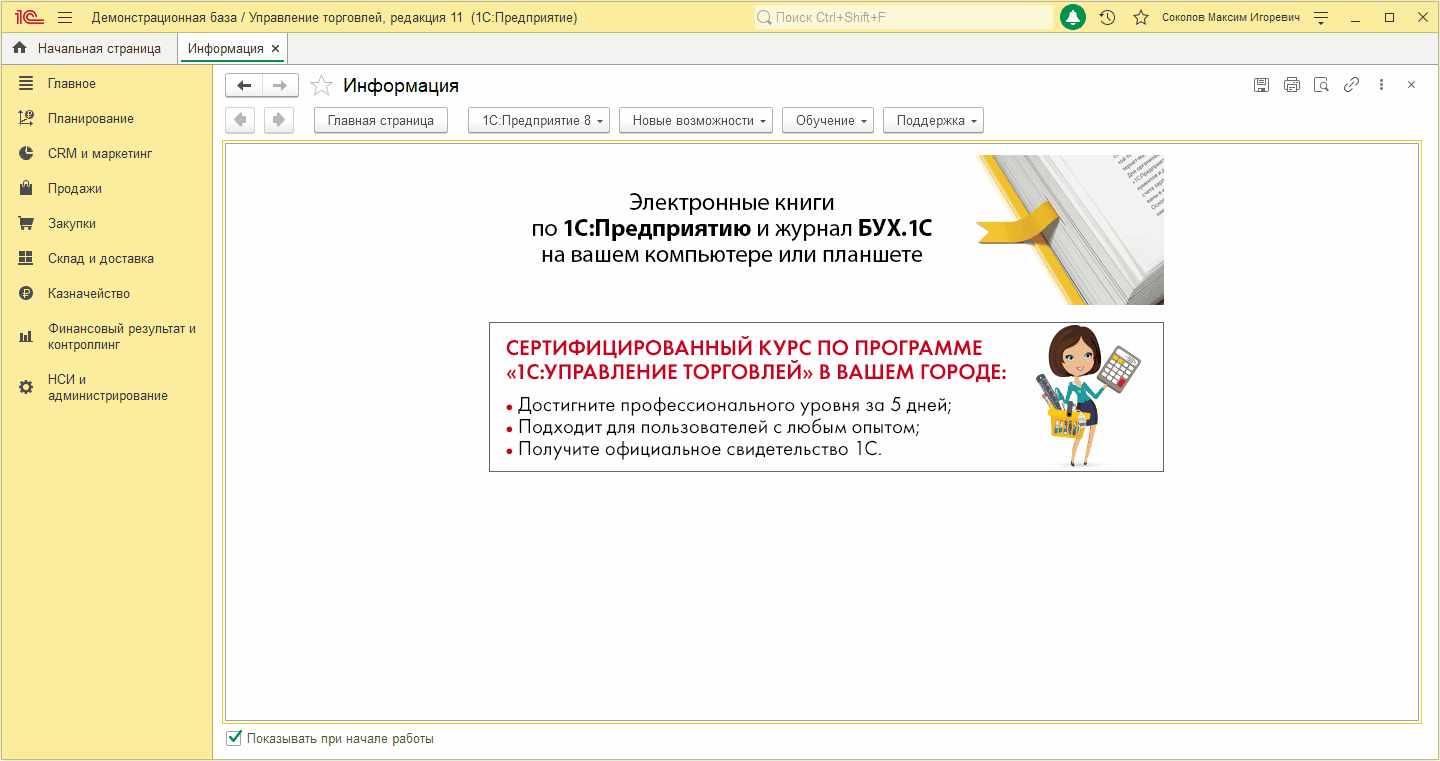
Task: Open the Закупки section
Action: [x=72, y=224]
